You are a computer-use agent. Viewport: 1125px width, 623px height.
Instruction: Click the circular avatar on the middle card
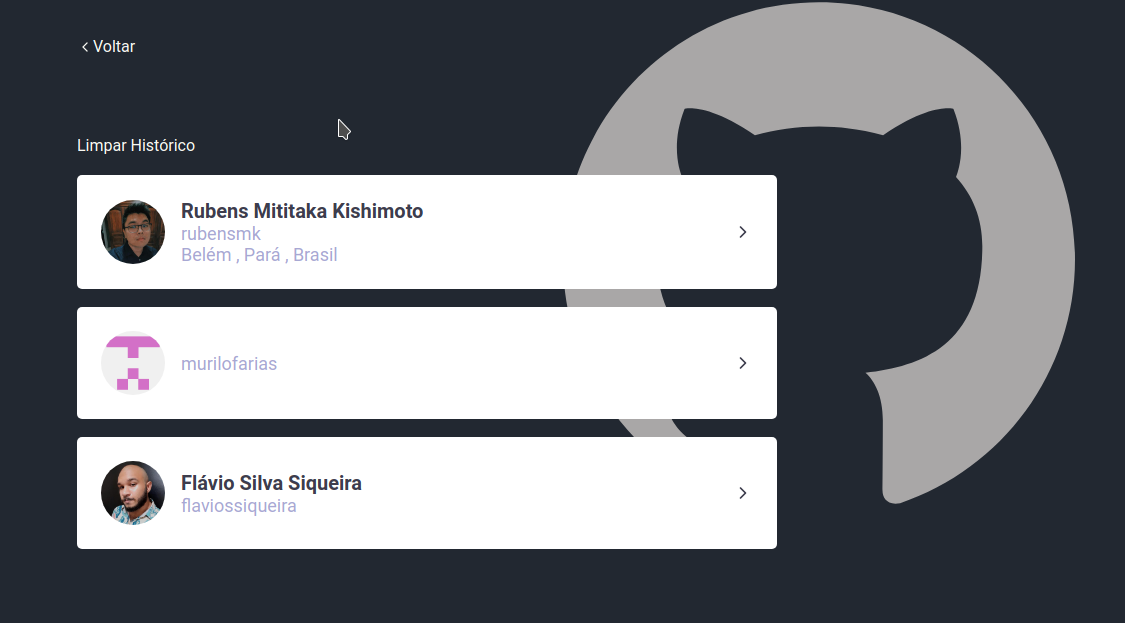pos(132,363)
